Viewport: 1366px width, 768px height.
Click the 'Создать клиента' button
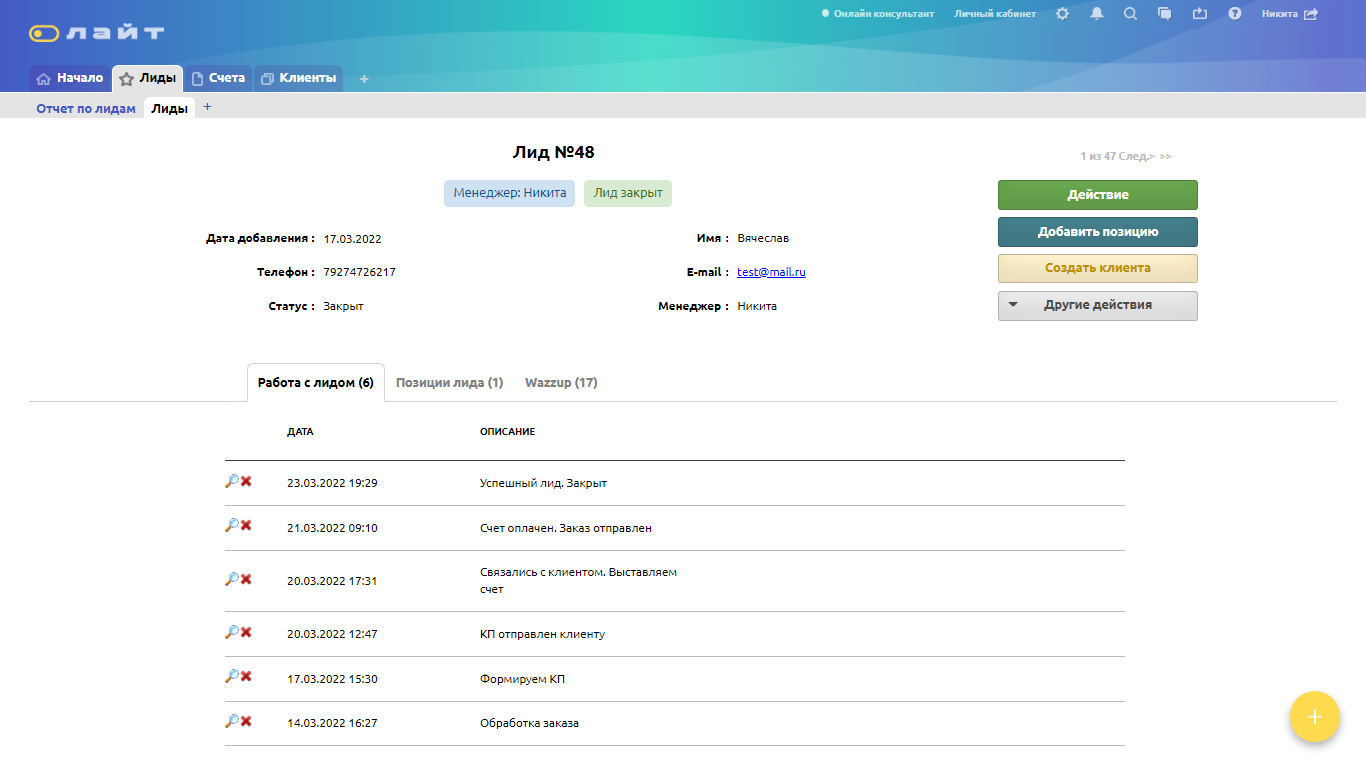[1097, 268]
